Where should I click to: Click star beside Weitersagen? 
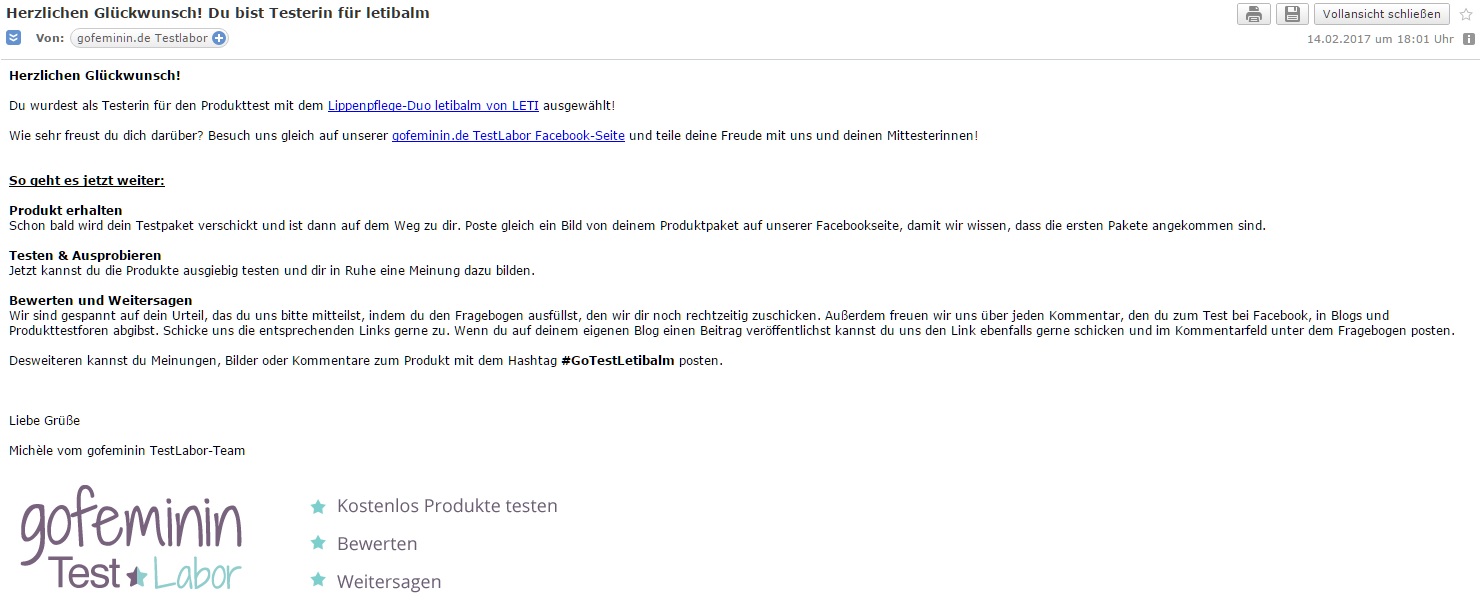tap(318, 580)
